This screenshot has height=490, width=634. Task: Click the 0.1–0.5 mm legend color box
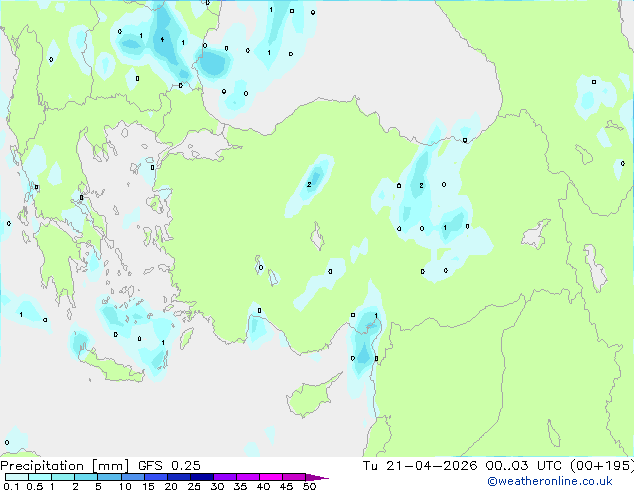click(x=17, y=477)
